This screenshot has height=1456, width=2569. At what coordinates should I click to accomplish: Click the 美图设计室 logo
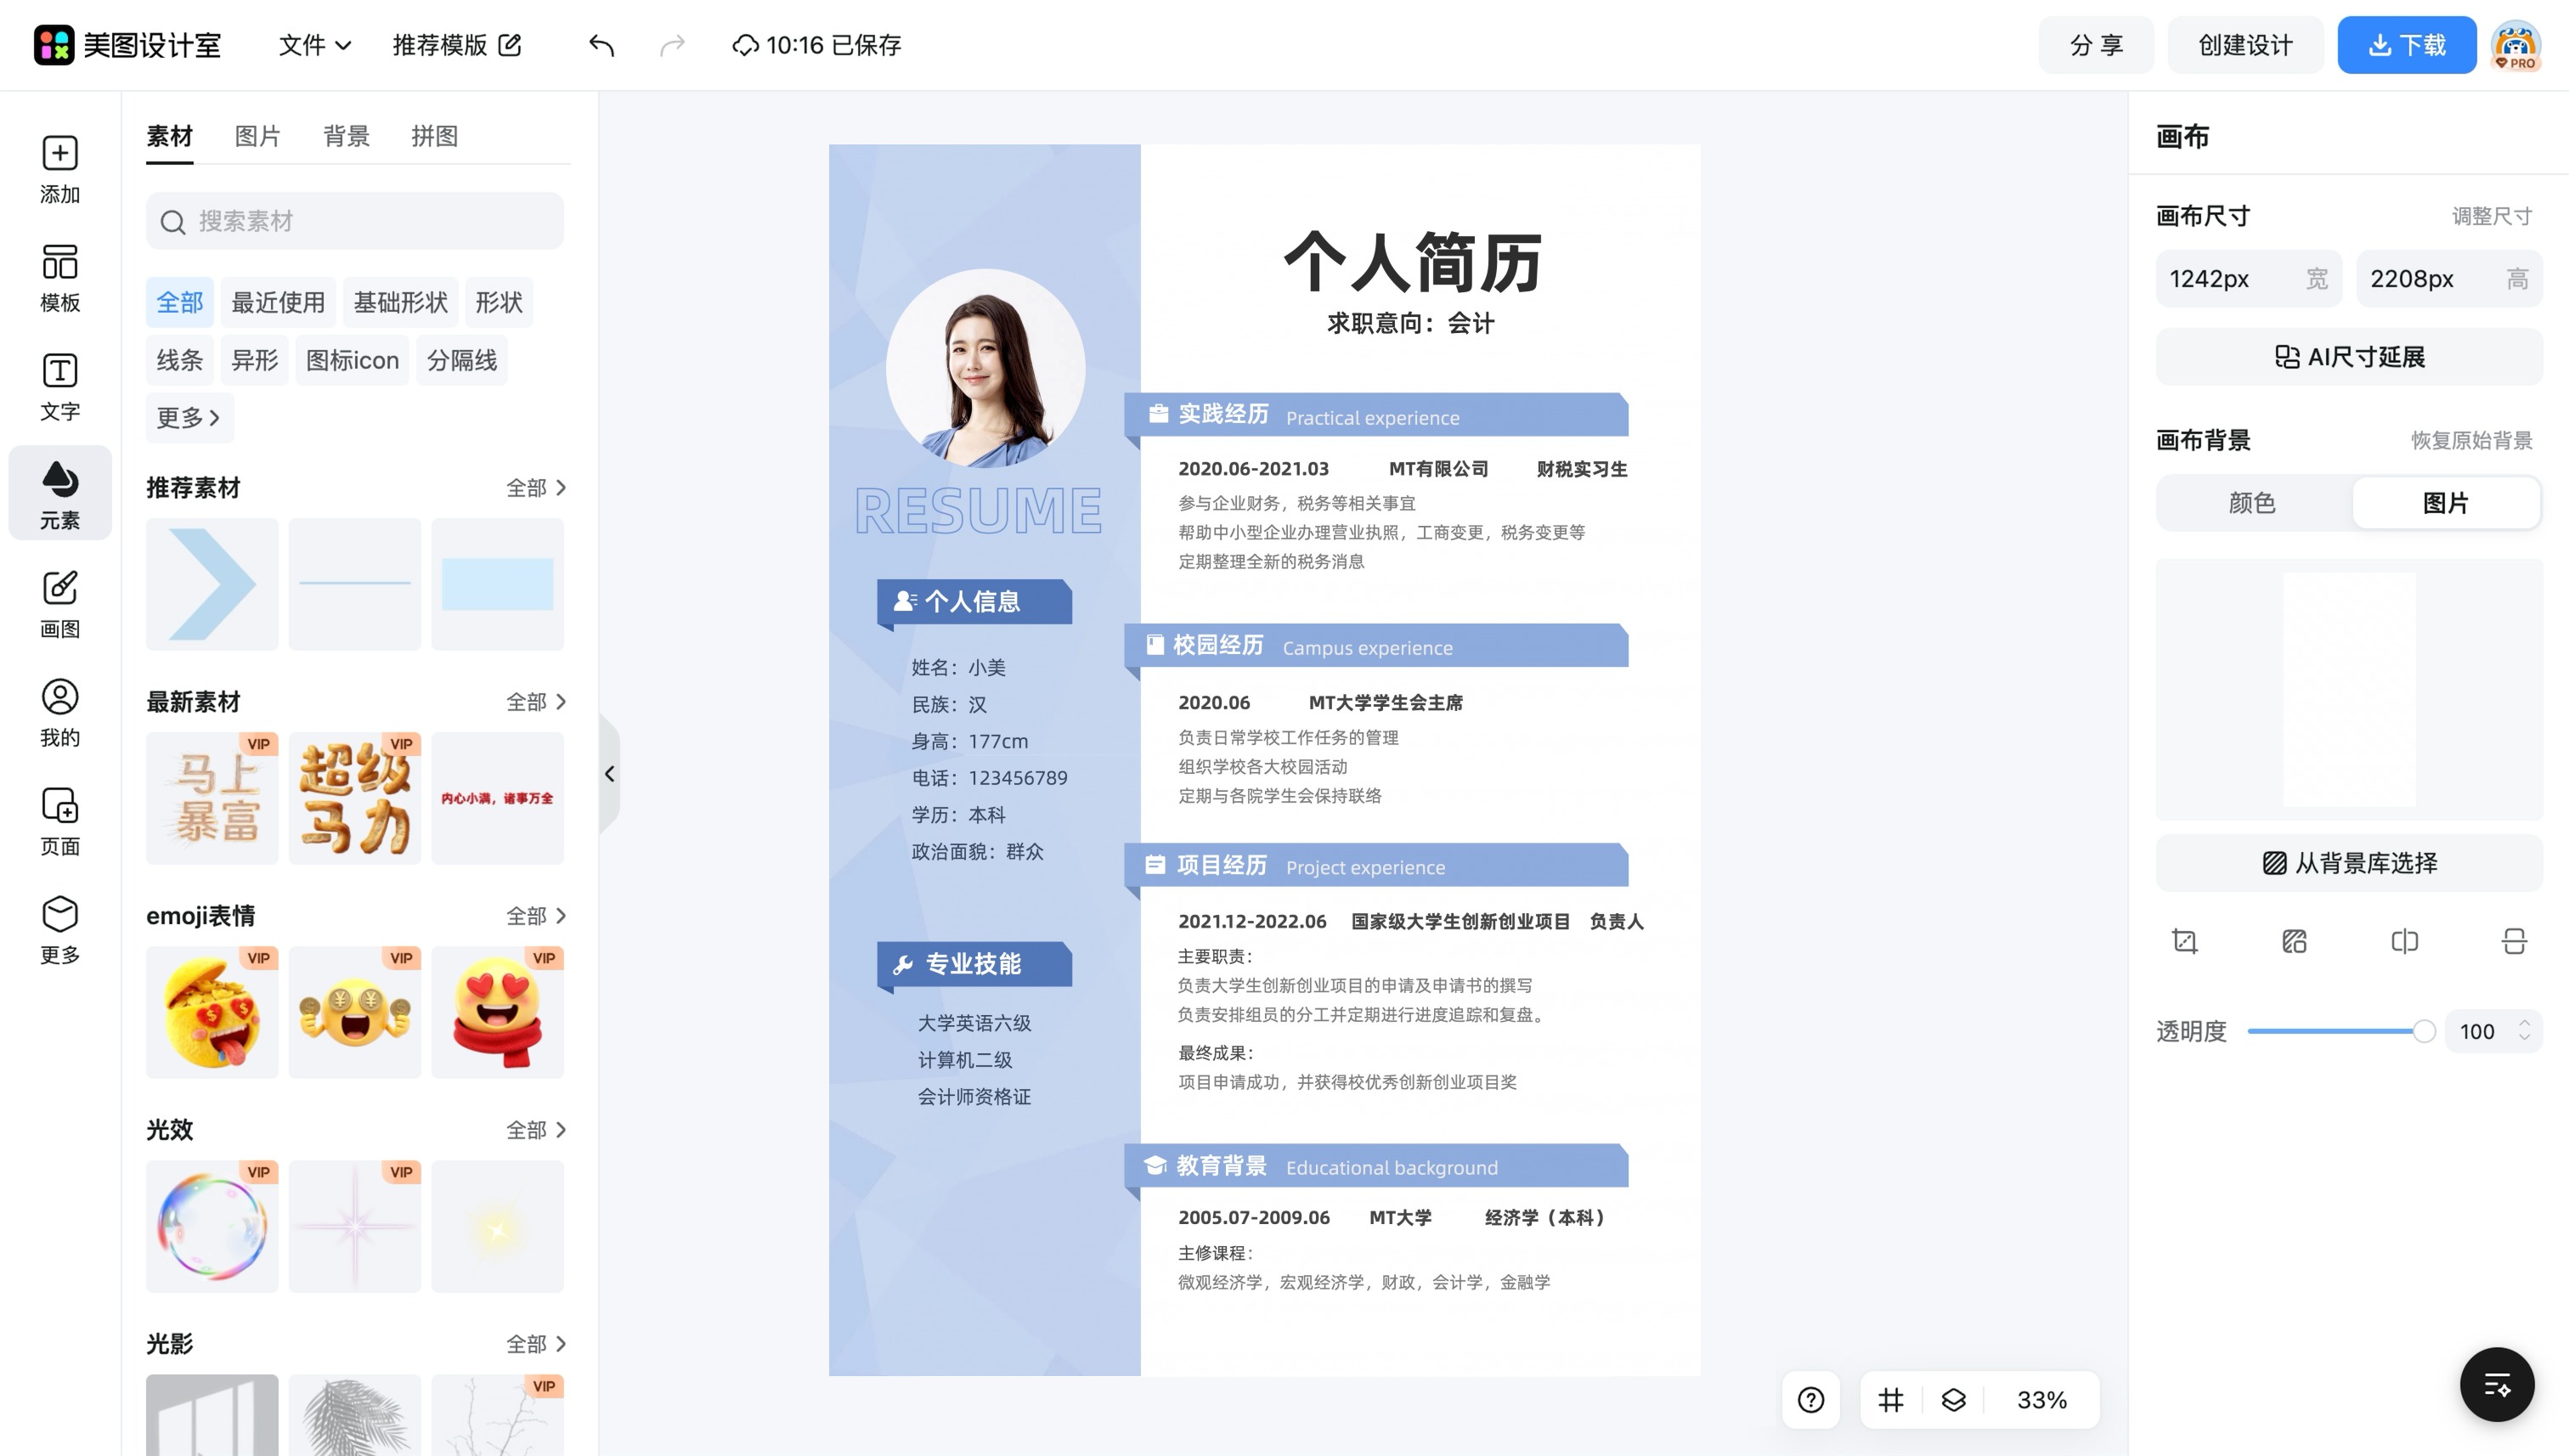(127, 45)
